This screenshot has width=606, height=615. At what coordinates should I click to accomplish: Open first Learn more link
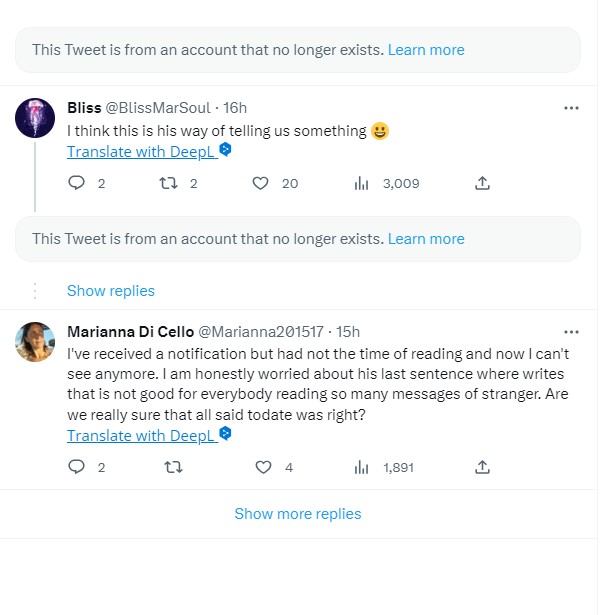tap(426, 50)
